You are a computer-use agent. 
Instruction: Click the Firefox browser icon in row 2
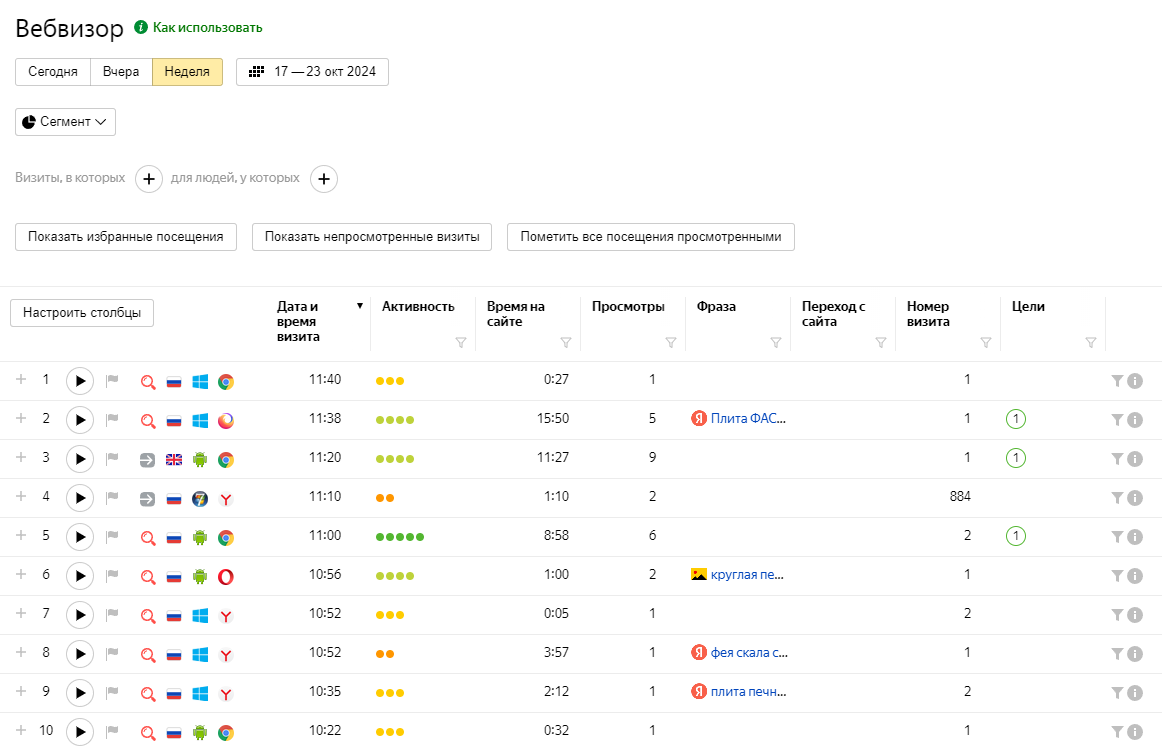226,420
